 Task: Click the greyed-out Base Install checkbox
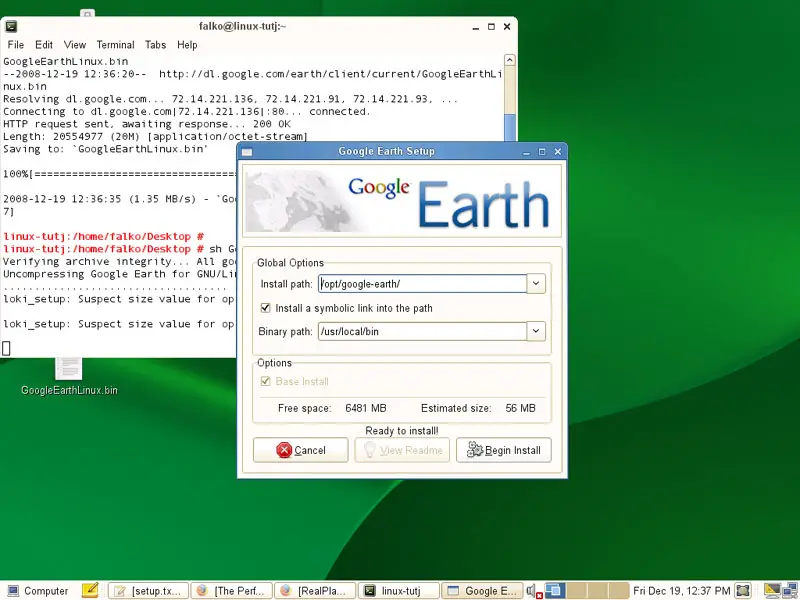pyautogui.click(x=265, y=381)
